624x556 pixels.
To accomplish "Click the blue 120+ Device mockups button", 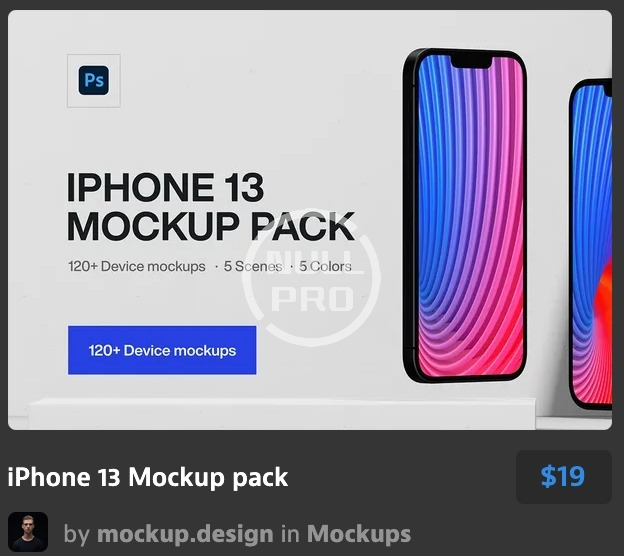I will tap(162, 350).
